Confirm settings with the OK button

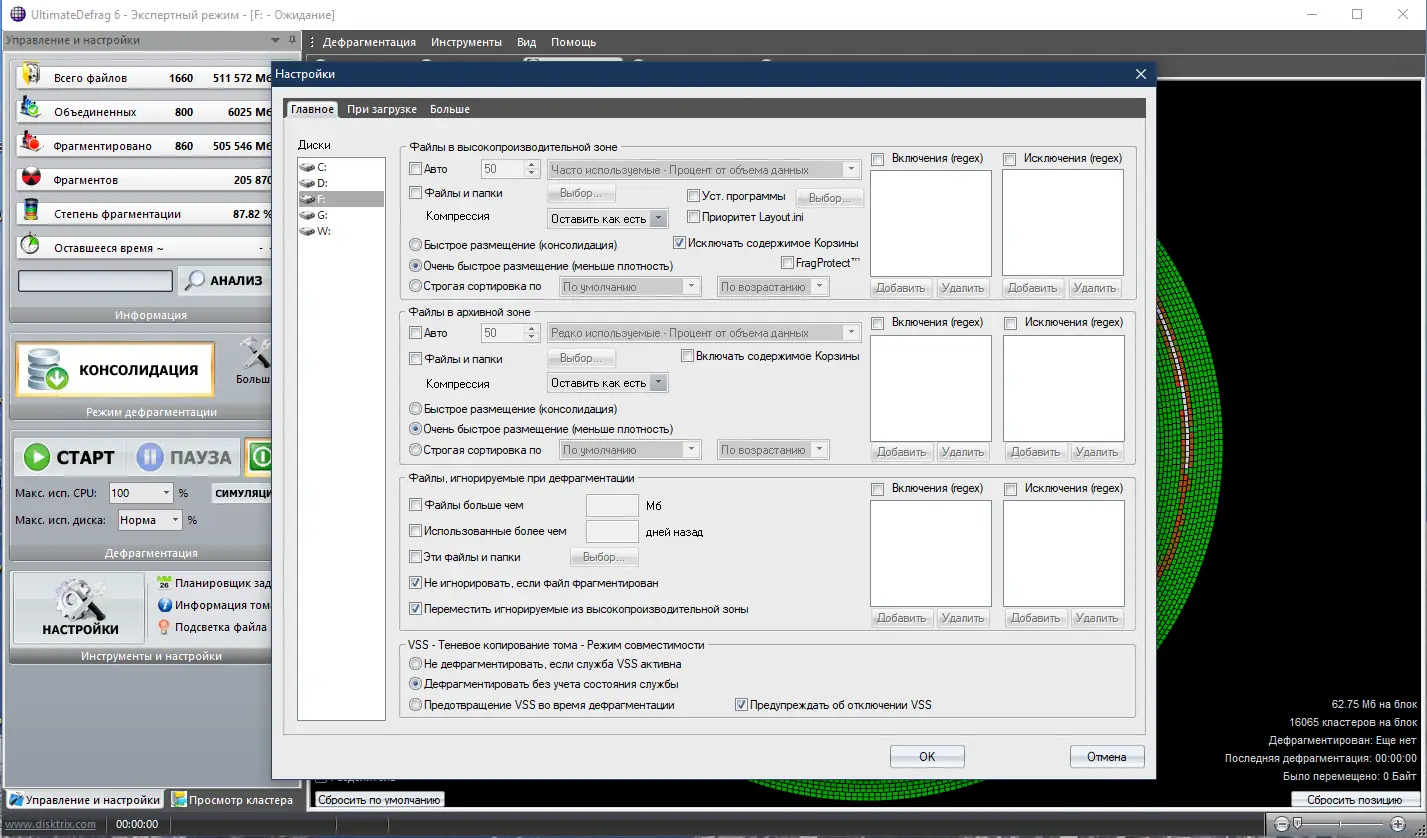pyautogui.click(x=927, y=757)
